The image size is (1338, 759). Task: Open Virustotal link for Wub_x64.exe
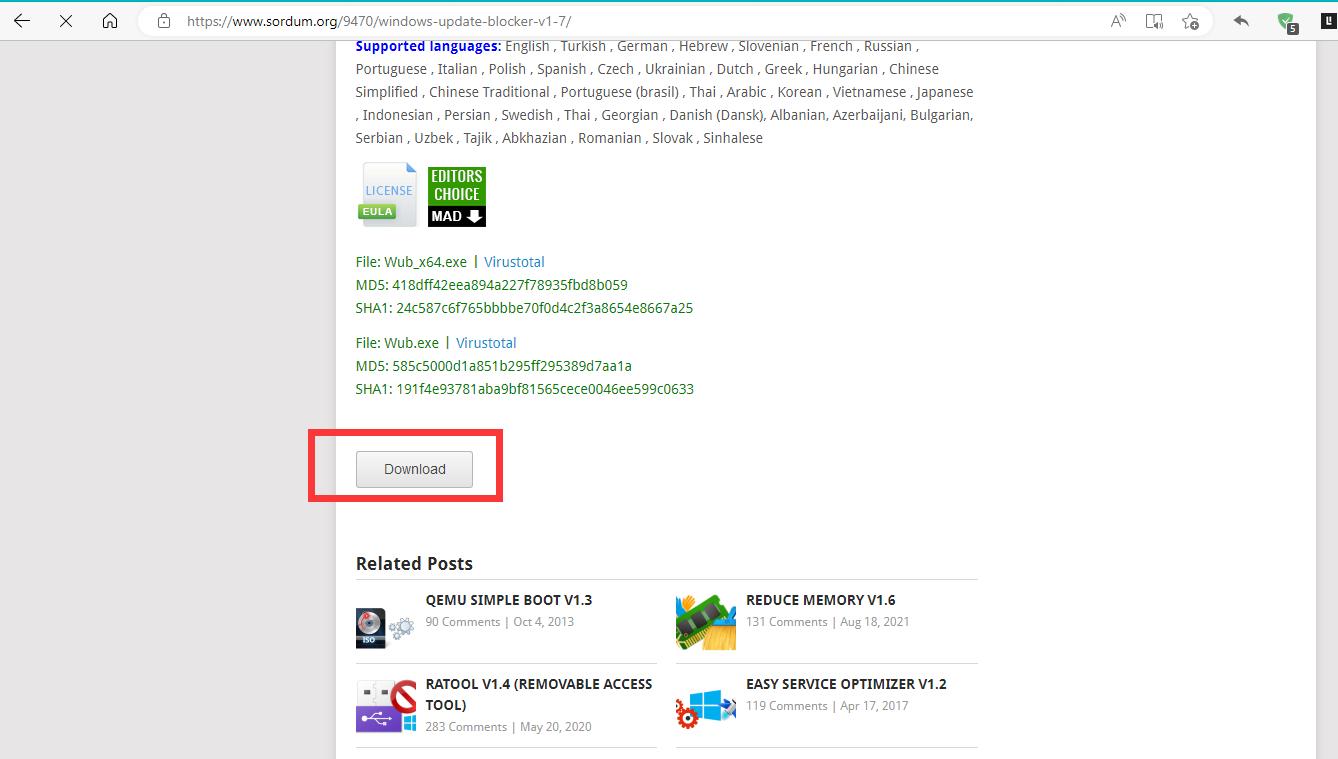514,262
